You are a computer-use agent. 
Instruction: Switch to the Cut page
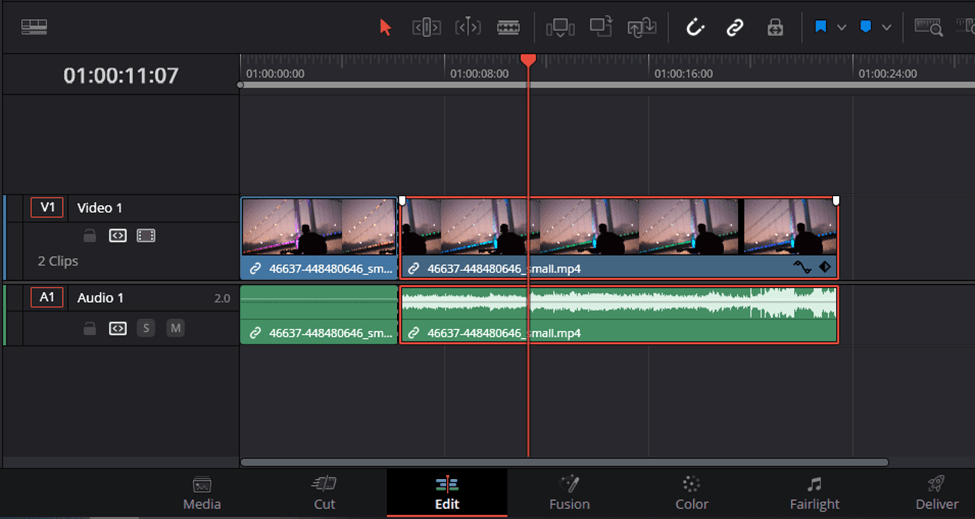324,493
